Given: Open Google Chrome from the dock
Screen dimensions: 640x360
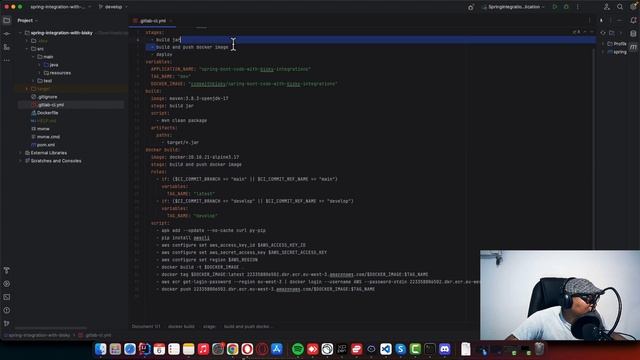Looking at the screenshot, I should click(232, 349).
